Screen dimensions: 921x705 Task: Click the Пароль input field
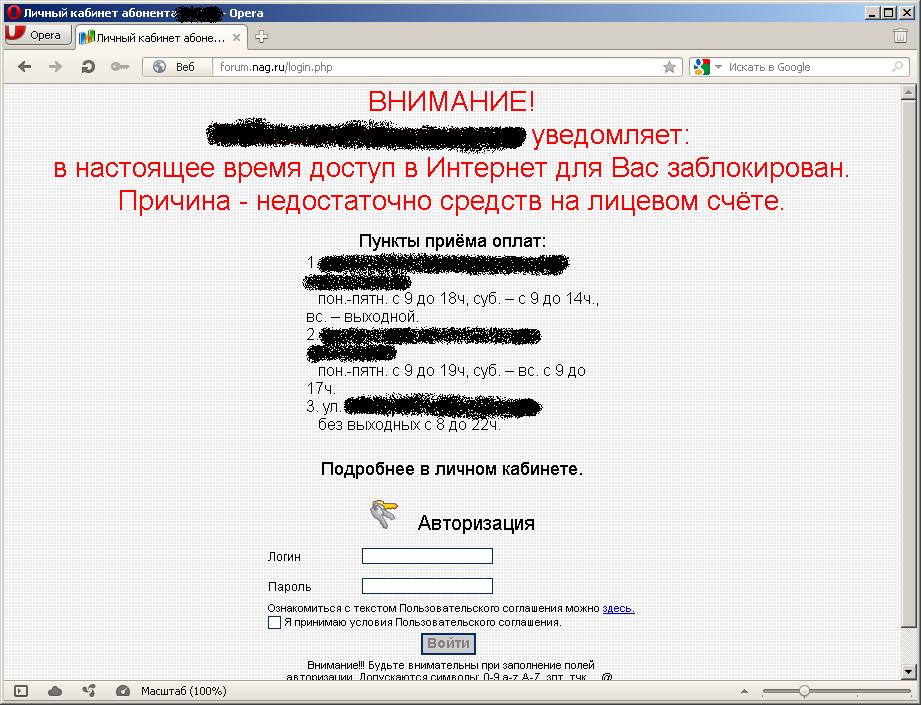(427, 586)
